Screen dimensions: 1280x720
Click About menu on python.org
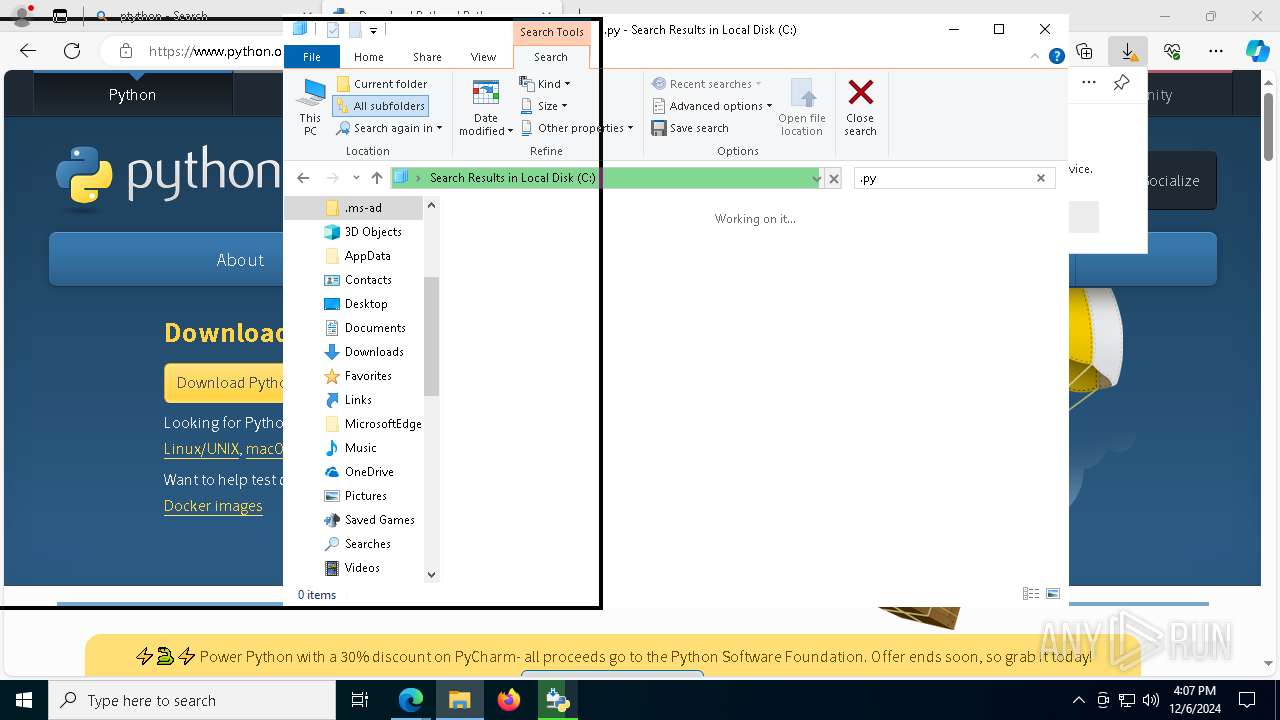click(240, 260)
